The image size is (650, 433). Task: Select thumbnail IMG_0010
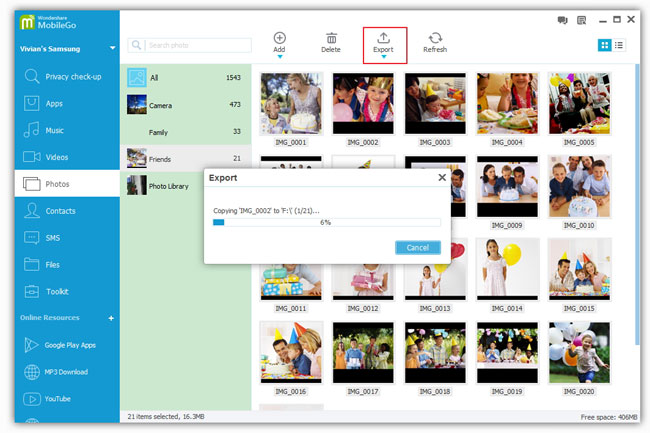(x=579, y=186)
